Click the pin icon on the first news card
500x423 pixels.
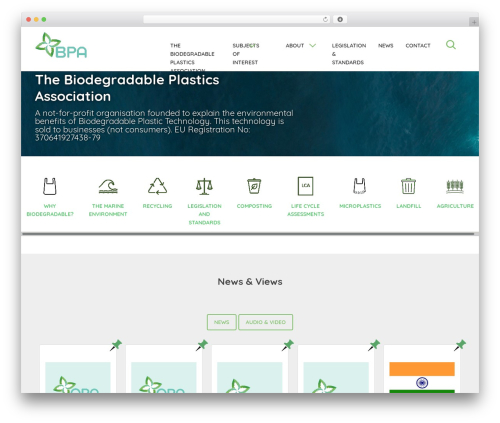[x=116, y=345]
